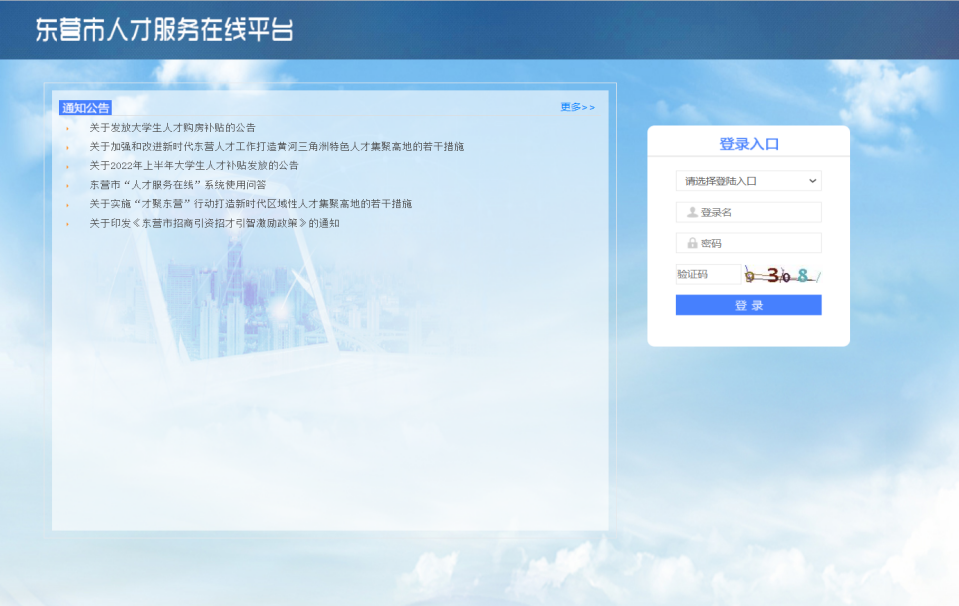Image resolution: width=959 pixels, height=606 pixels.
Task: Click the lock icon in 密码 field
Action: coord(692,243)
